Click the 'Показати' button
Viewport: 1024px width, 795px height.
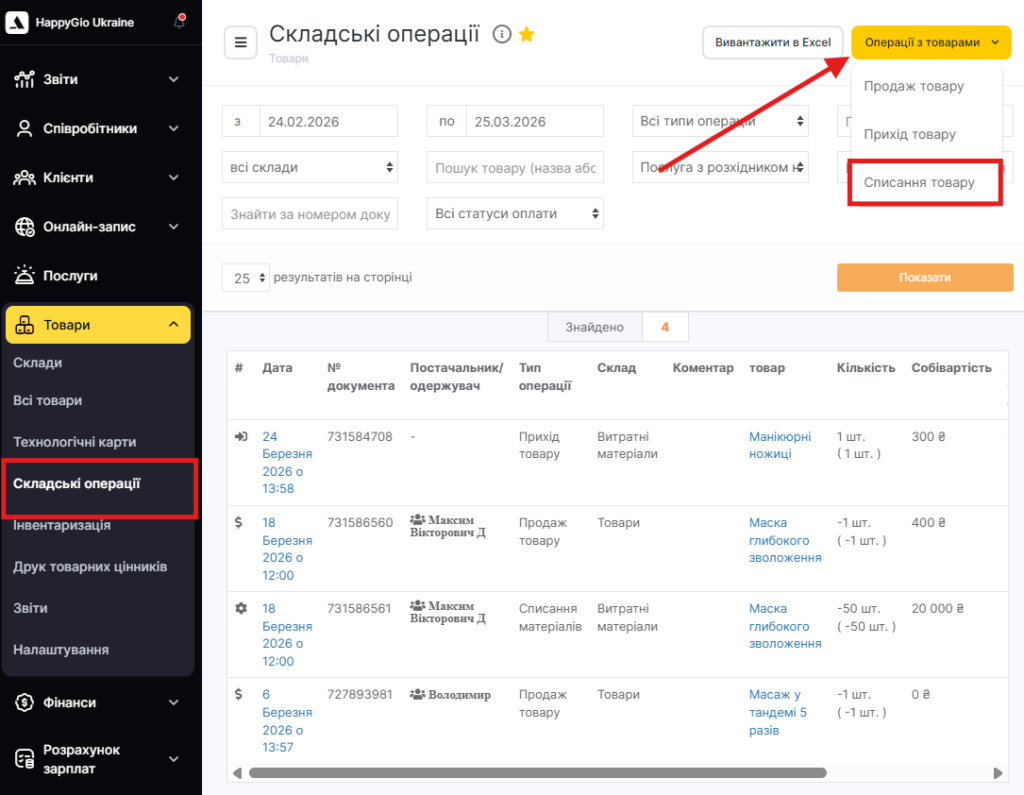point(924,277)
